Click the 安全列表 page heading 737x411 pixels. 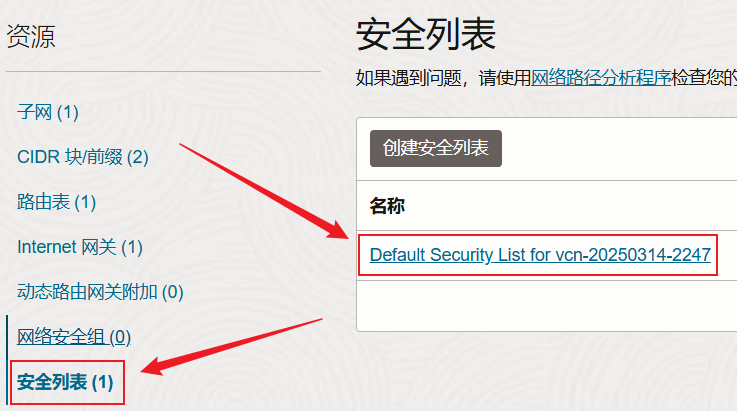[x=426, y=34]
